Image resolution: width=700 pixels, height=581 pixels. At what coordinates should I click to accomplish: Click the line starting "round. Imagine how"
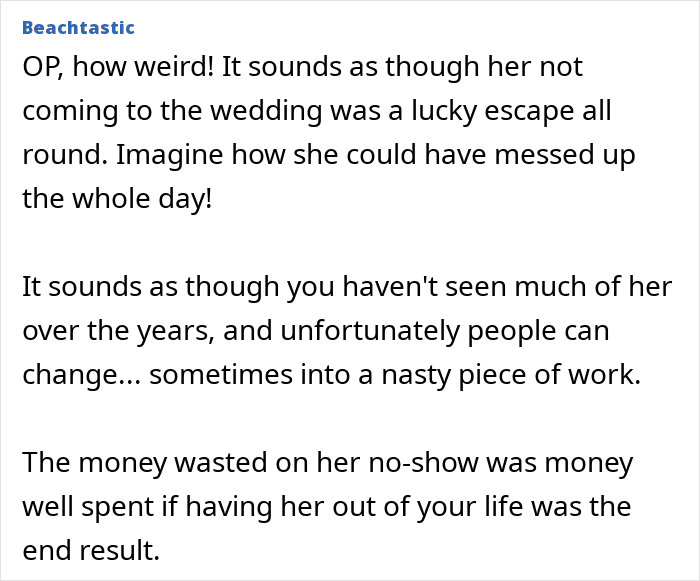pos(329,155)
